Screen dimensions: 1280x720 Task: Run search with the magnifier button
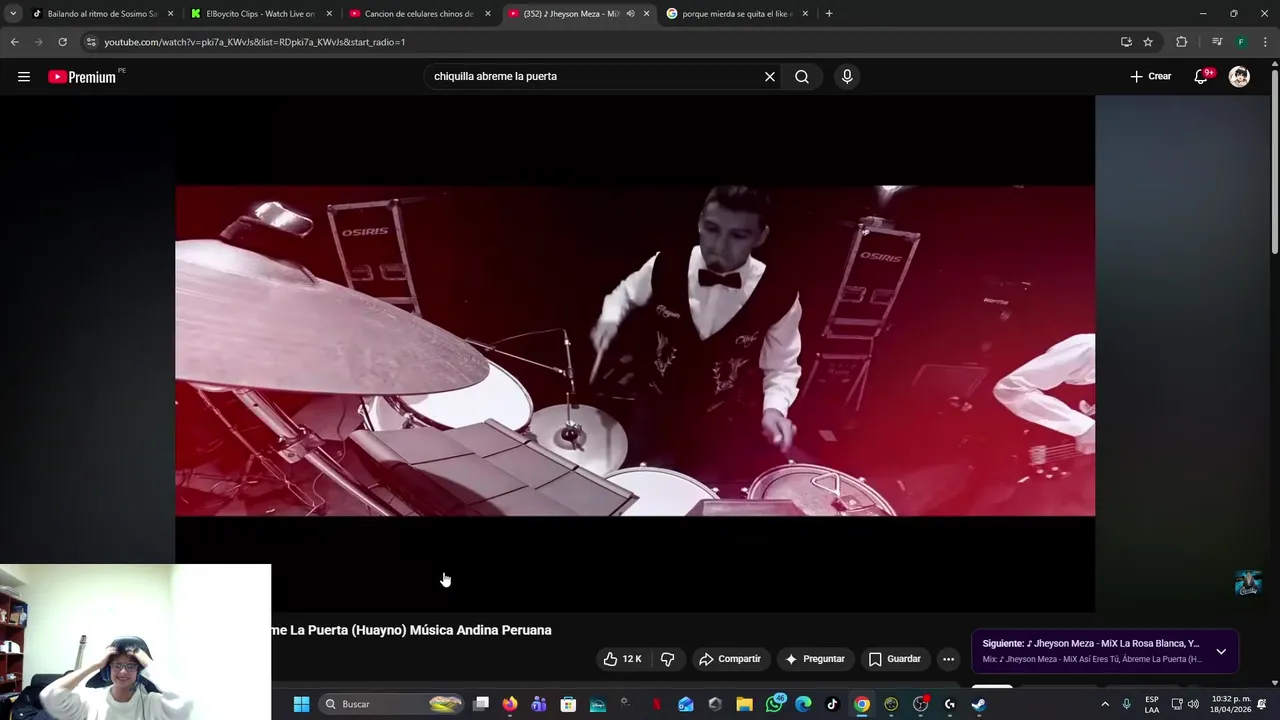(802, 76)
